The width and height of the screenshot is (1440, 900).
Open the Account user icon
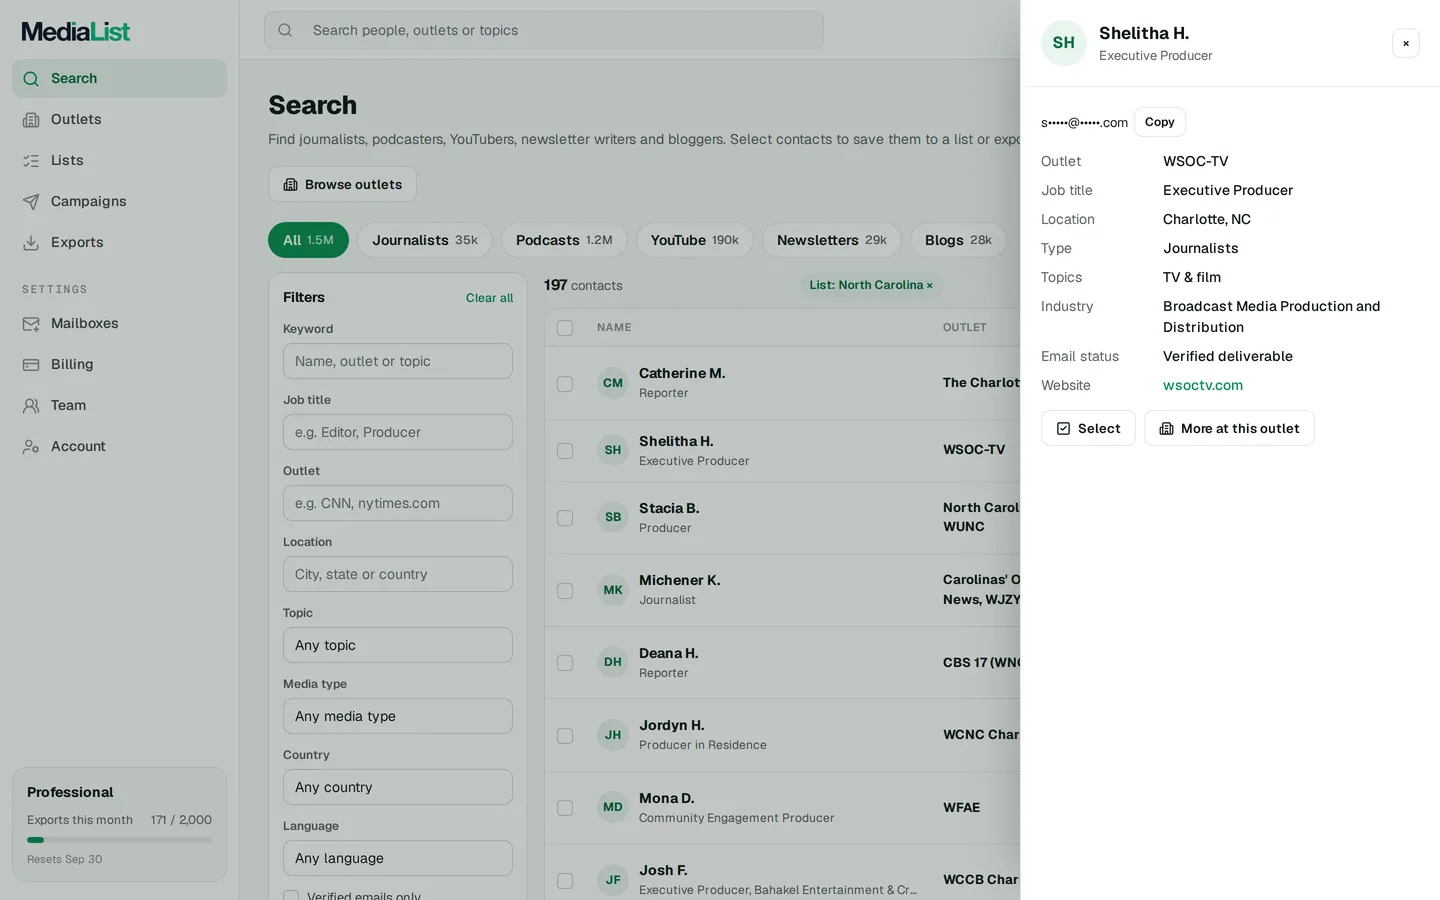31,447
